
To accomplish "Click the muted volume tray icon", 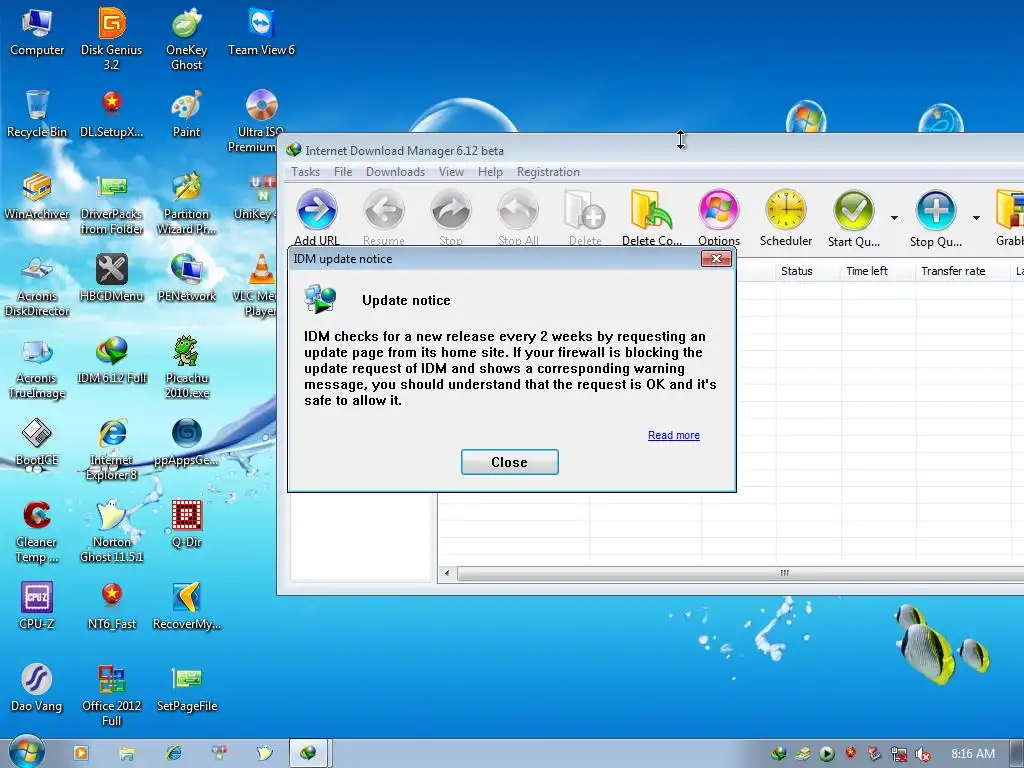I will pos(922,754).
